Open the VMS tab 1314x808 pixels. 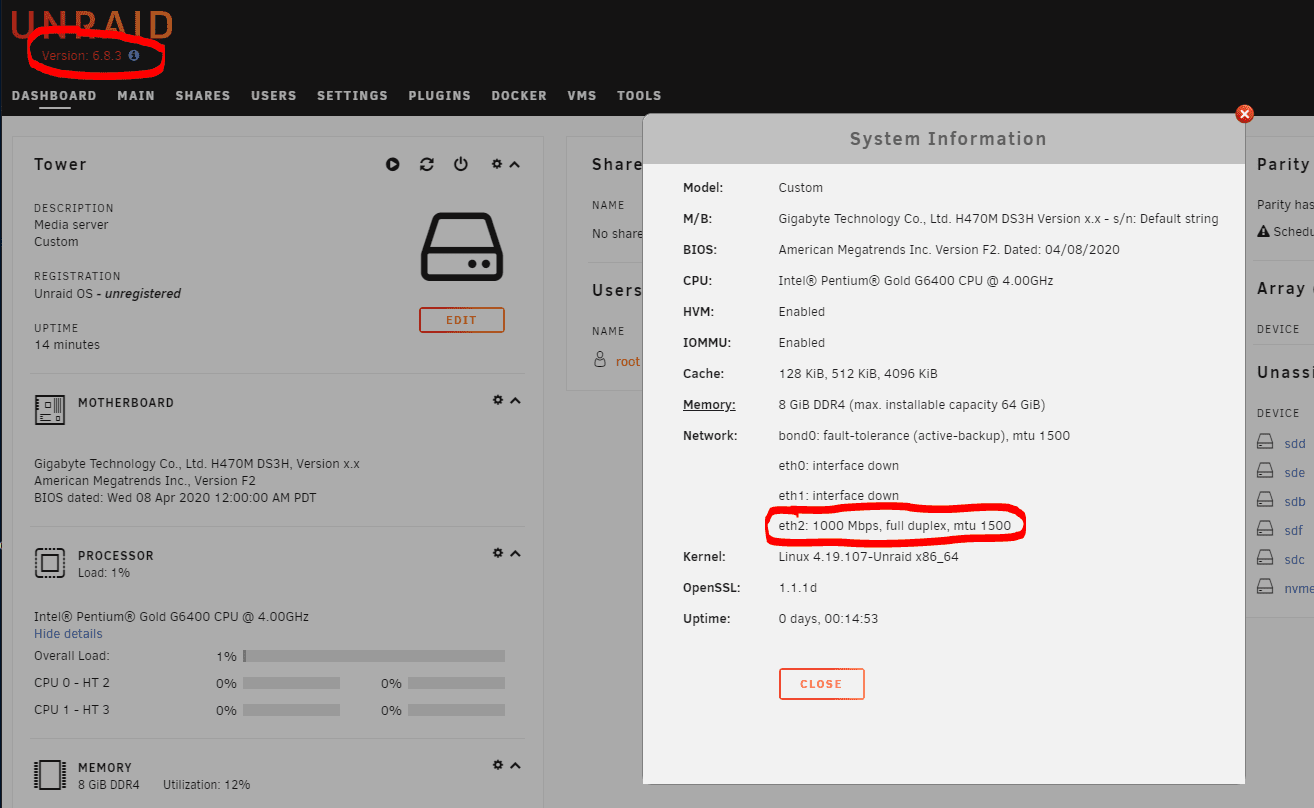(582, 96)
